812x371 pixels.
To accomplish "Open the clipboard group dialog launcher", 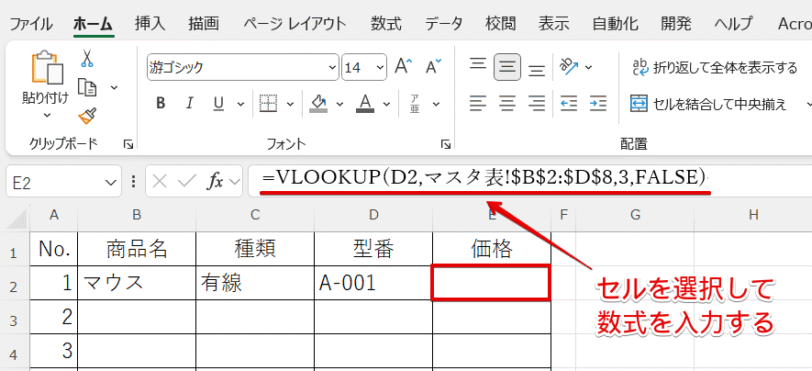I will tap(128, 146).
